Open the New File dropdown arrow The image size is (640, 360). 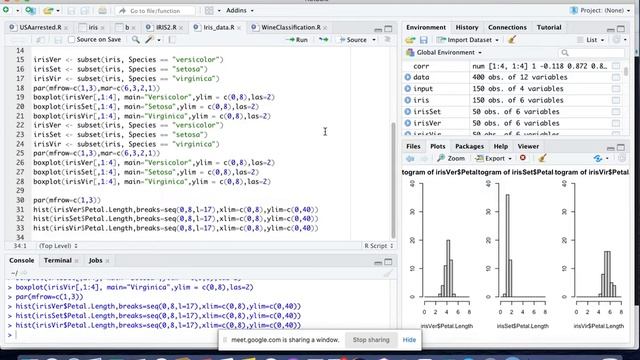pos(17,11)
